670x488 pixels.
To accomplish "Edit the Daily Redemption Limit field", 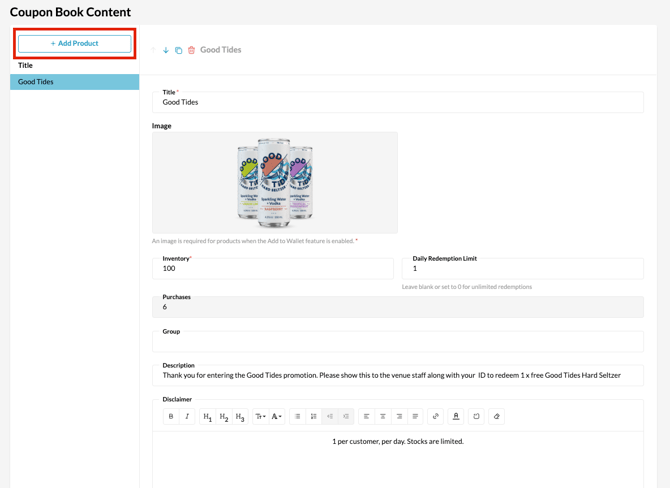I will 523,268.
